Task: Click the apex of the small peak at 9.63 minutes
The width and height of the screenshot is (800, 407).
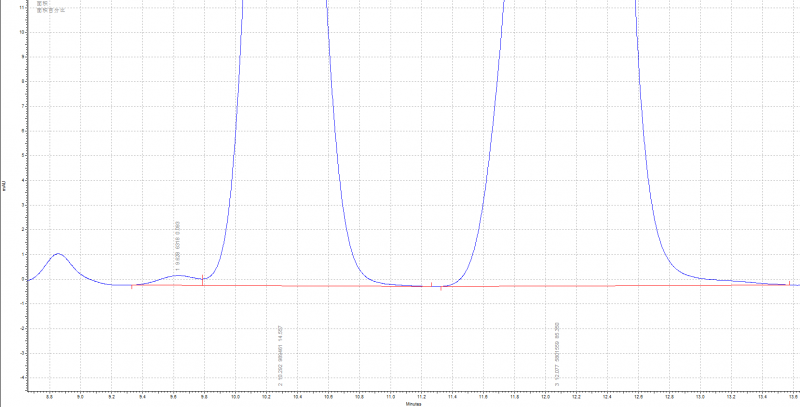Action: point(177,275)
